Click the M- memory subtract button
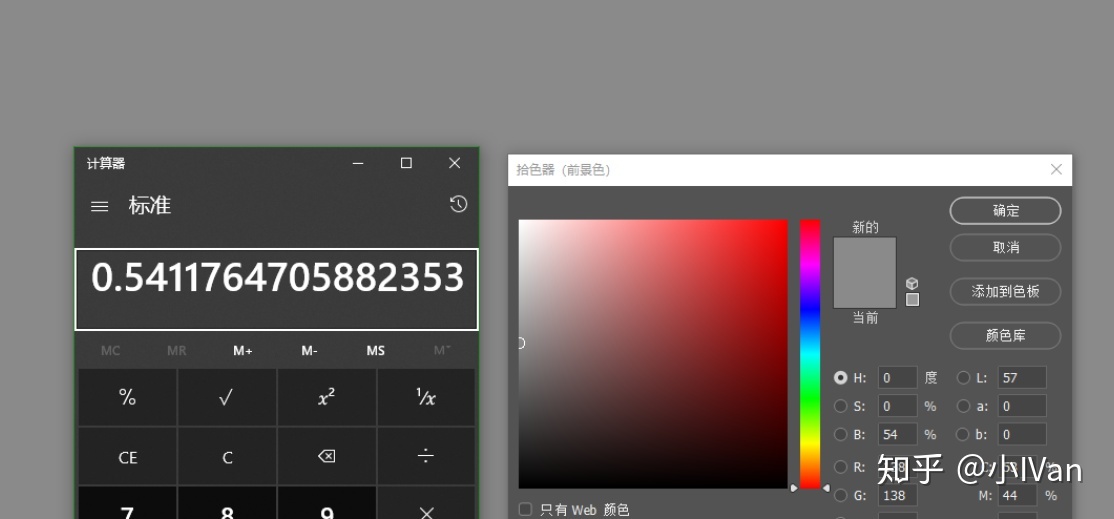The image size is (1114, 519). click(309, 351)
